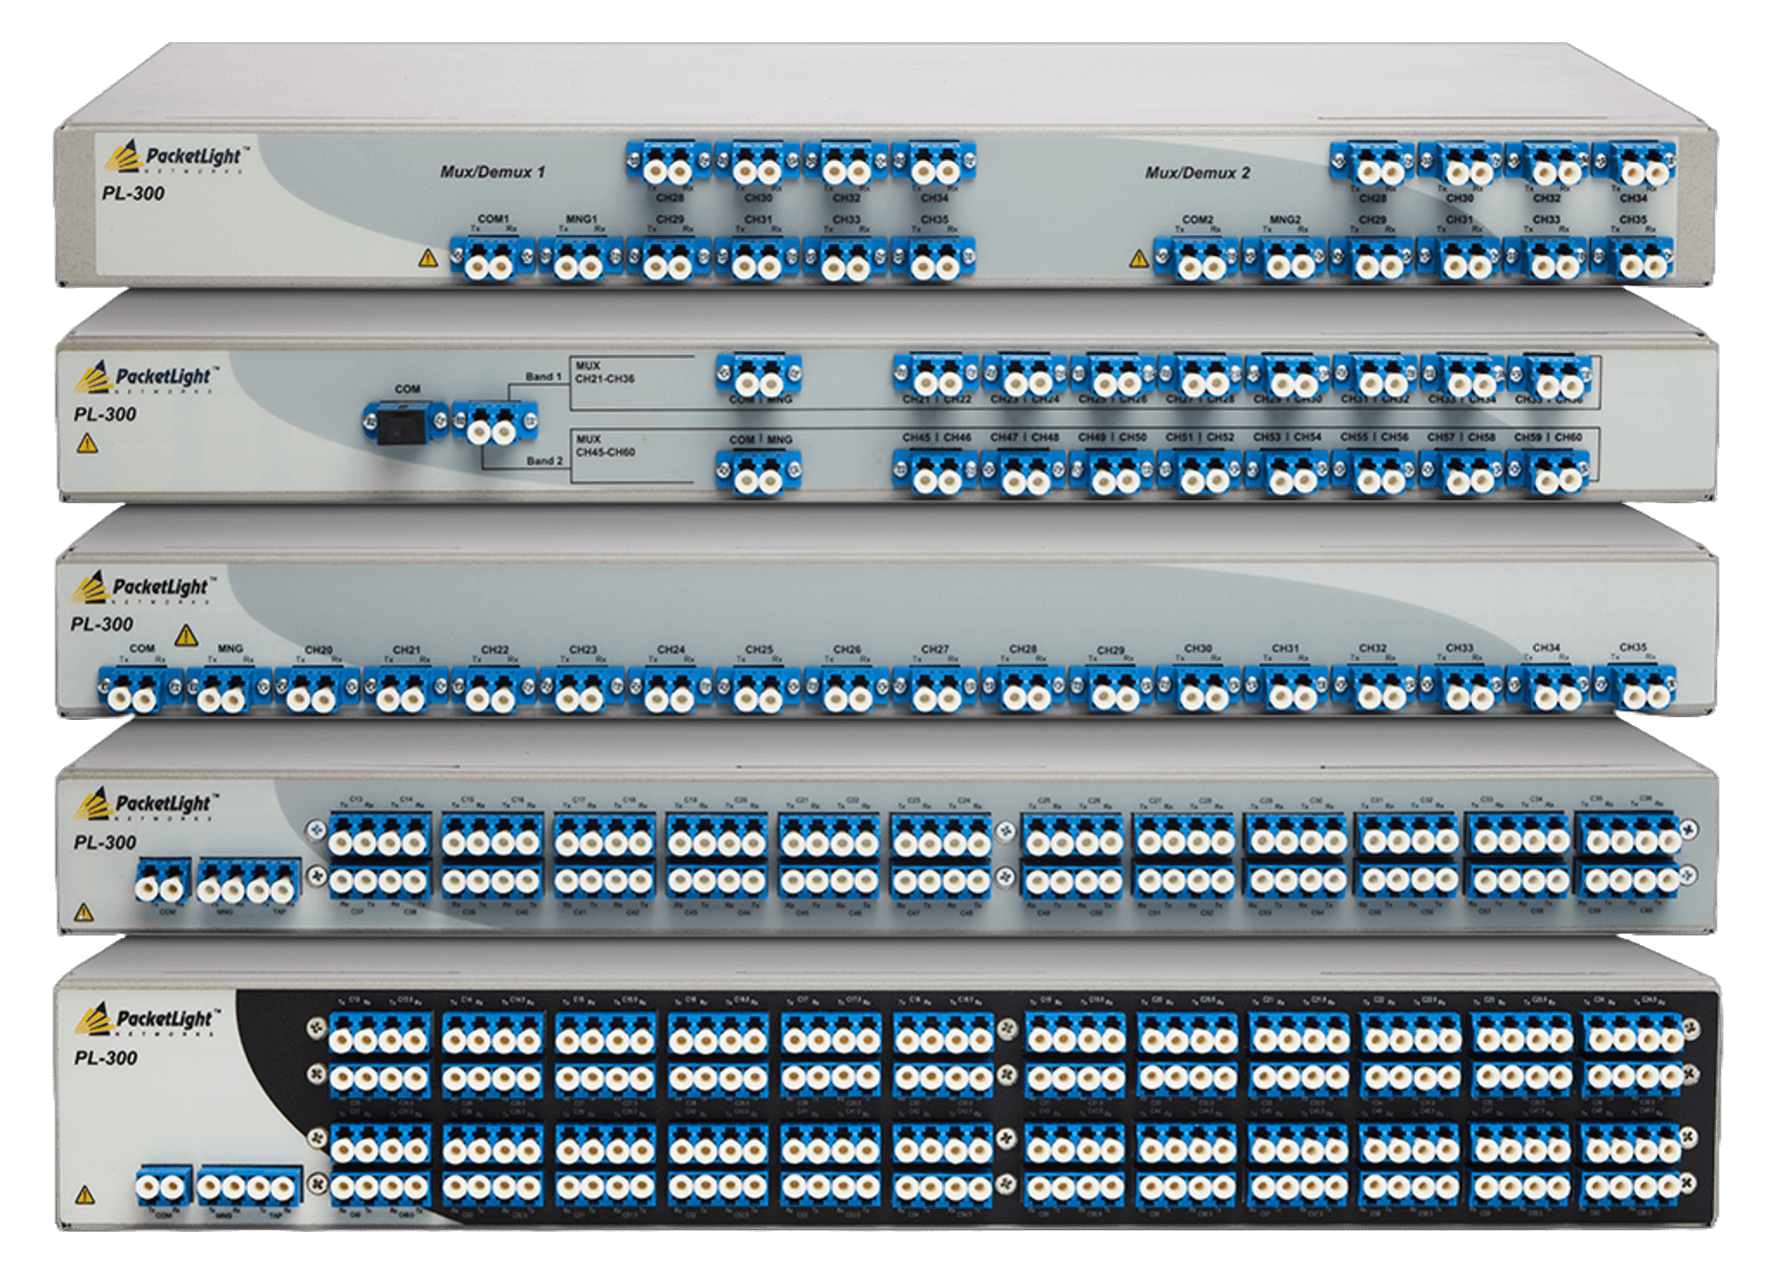Click the CH25 duplex port
Viewport: 1779px width, 1270px height.
(x=759, y=690)
